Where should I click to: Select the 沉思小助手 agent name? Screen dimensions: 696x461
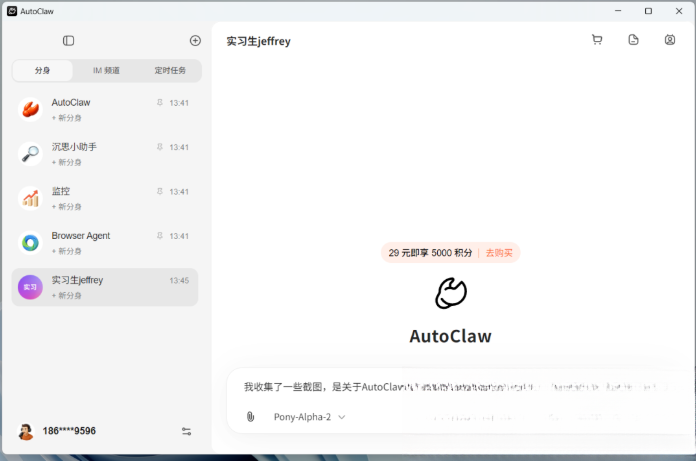pyautogui.click(x=74, y=147)
